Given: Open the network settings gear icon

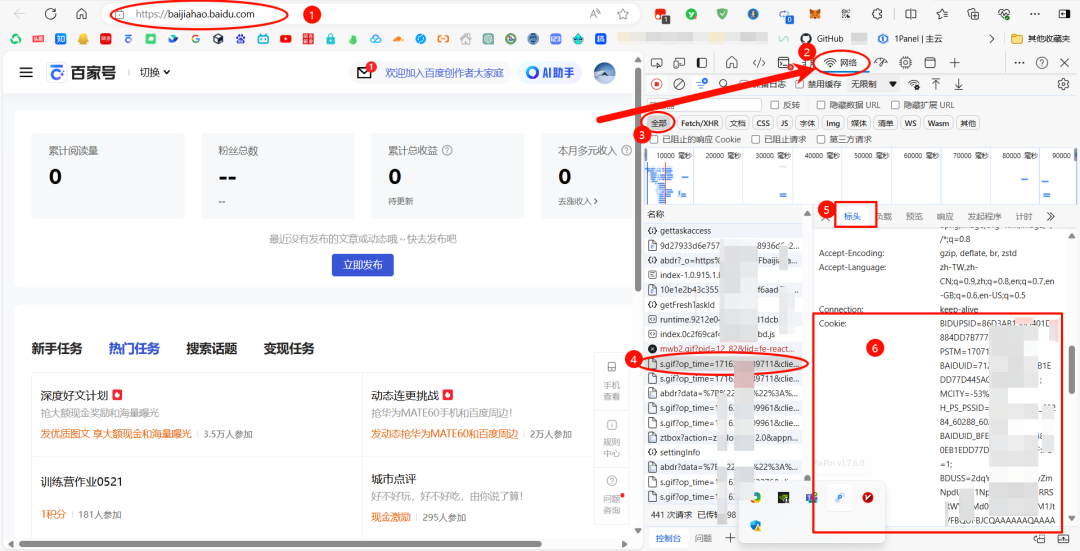Looking at the screenshot, I should 1063,84.
